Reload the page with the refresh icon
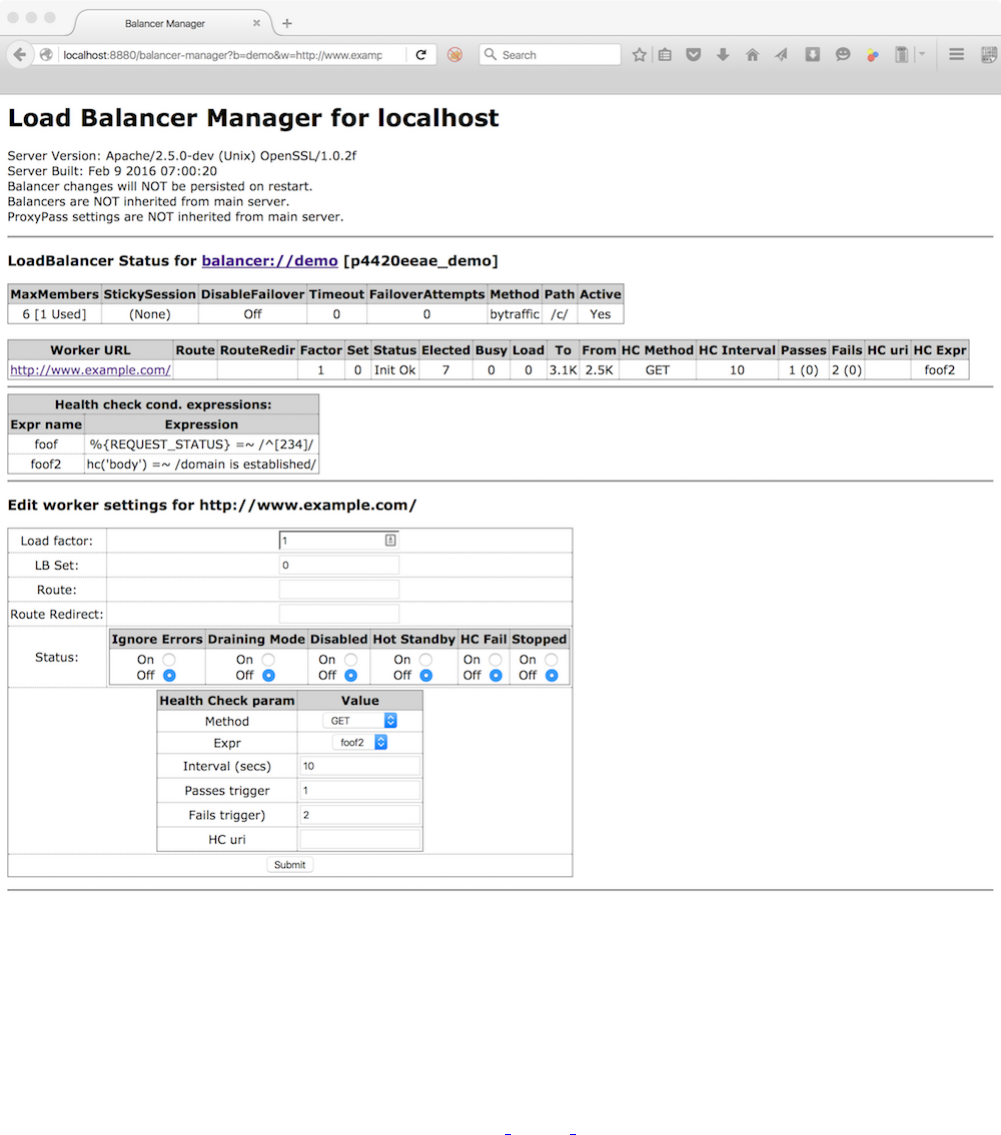1001x1135 pixels. click(x=421, y=55)
